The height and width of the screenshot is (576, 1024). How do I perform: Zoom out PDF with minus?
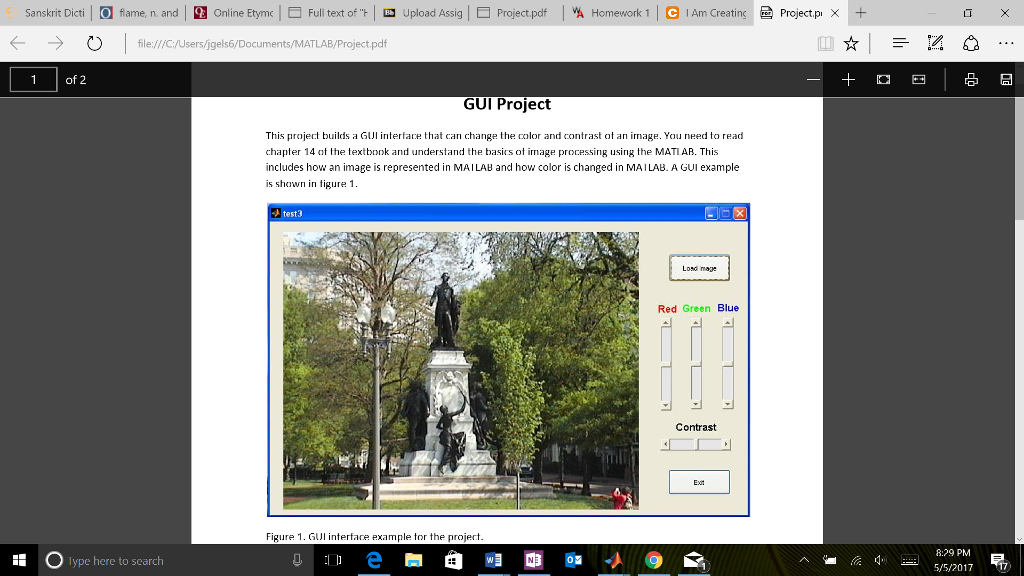click(x=813, y=80)
